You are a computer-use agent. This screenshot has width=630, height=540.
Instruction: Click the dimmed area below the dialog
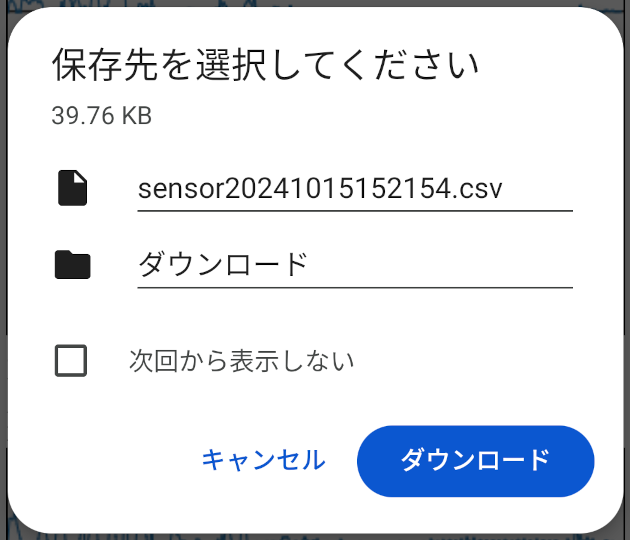pos(315,536)
